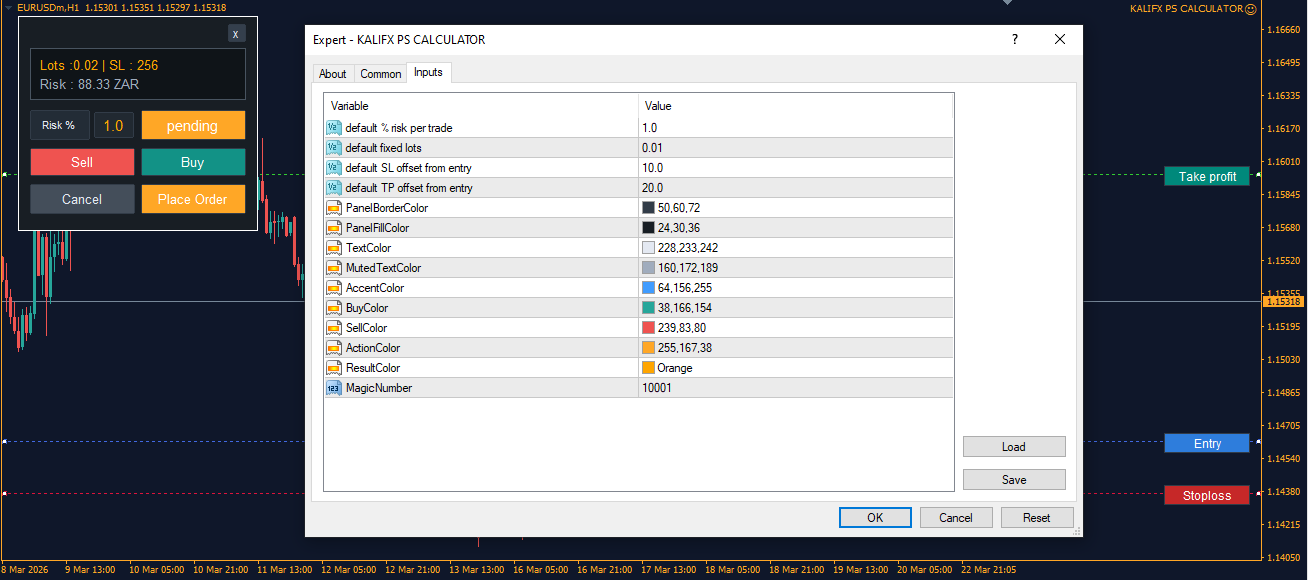Click the smiley icon beside KALIFX PS CALCULATOR
The image size is (1309, 580).
pyautogui.click(x=1251, y=8)
